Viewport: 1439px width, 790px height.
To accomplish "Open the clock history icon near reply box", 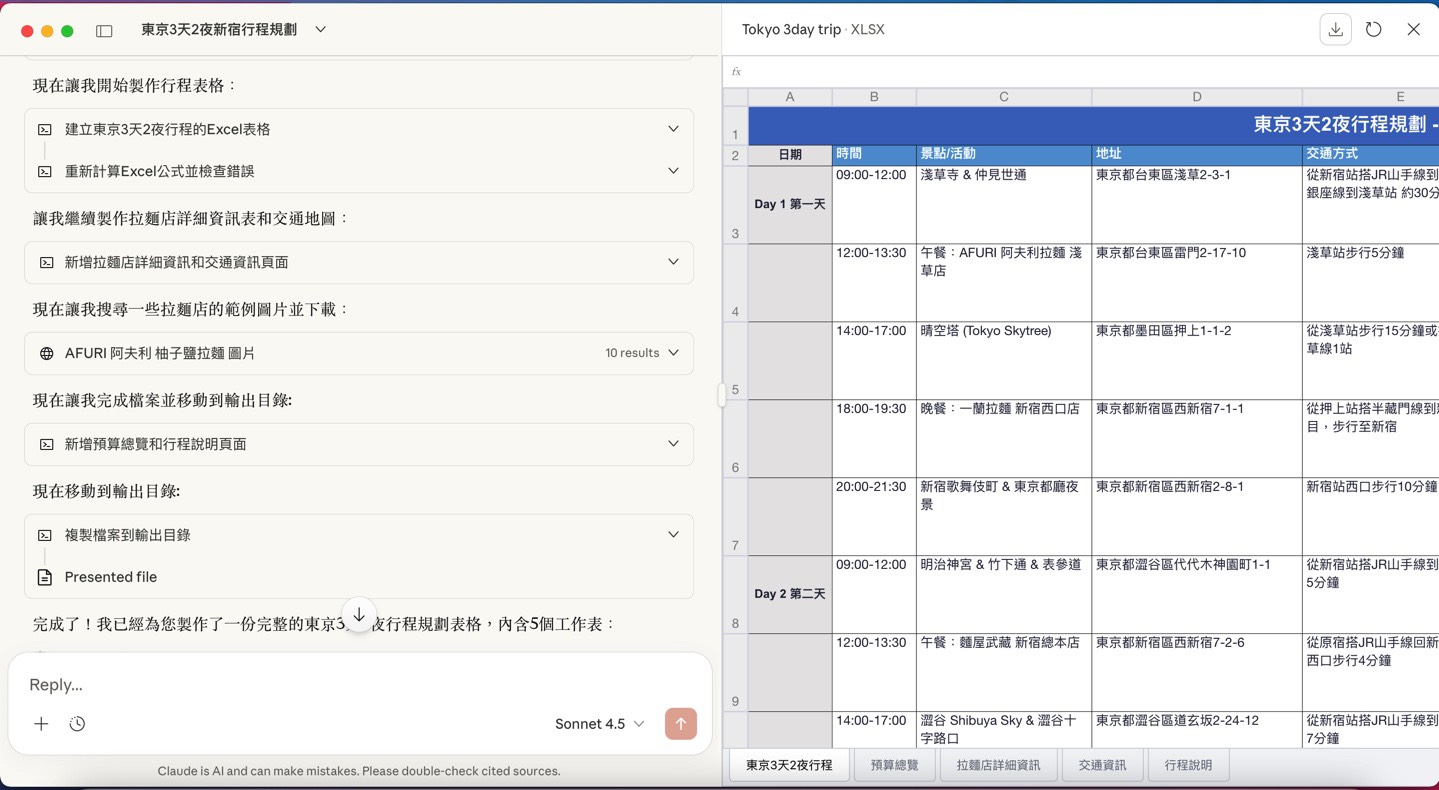I will pyautogui.click(x=77, y=724).
